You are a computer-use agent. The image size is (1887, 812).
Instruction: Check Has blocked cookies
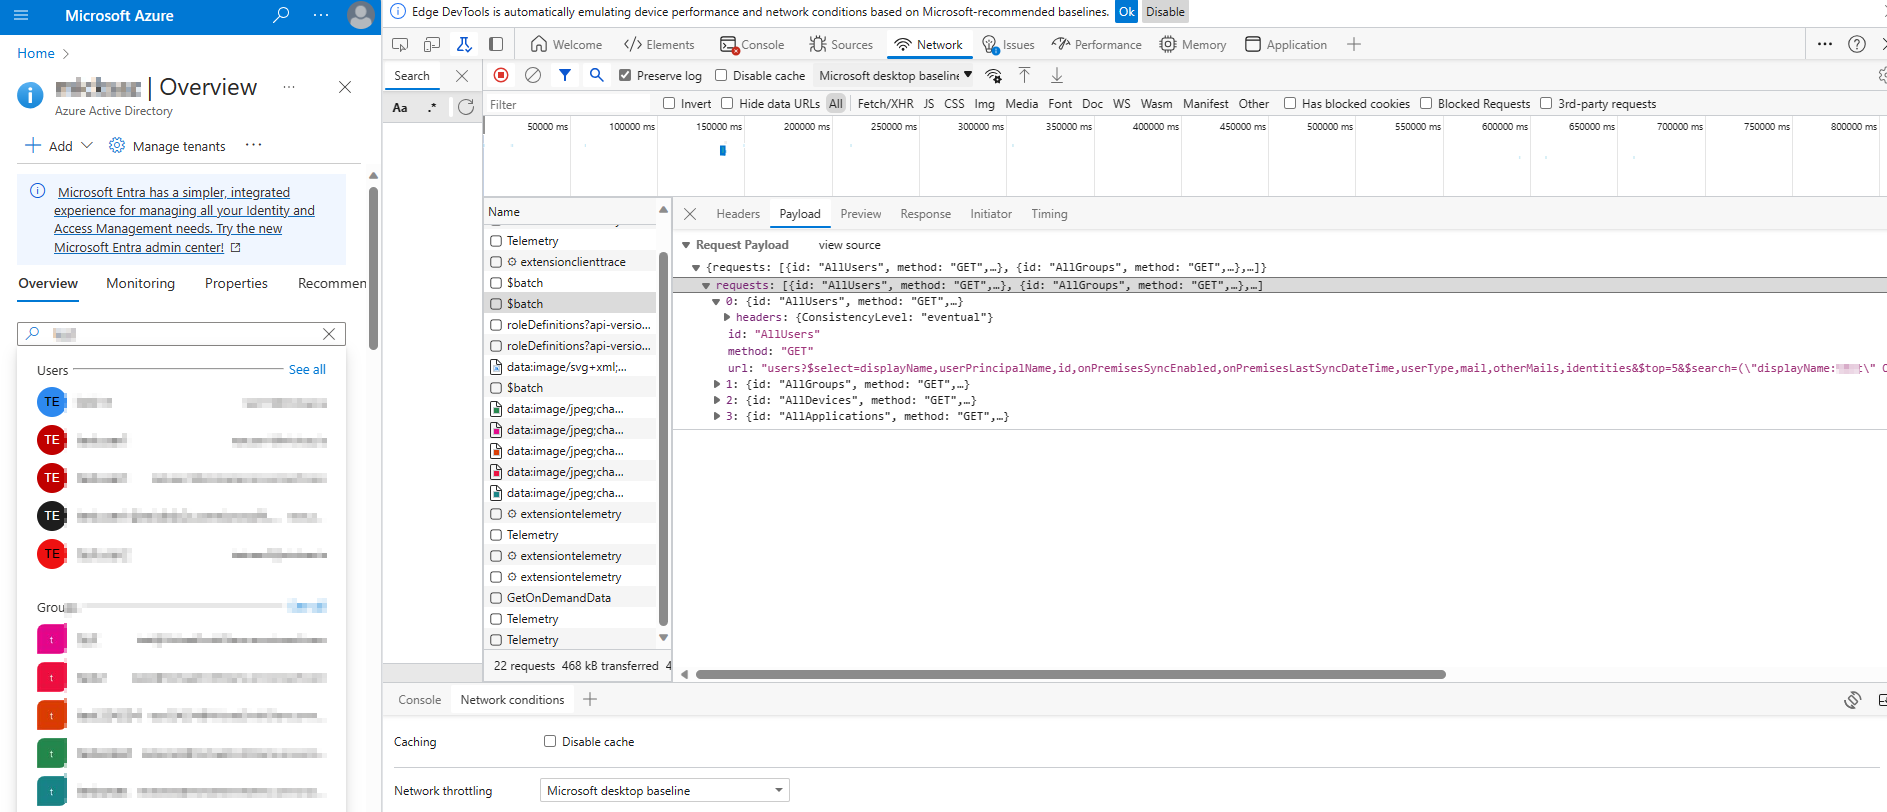tap(1290, 103)
